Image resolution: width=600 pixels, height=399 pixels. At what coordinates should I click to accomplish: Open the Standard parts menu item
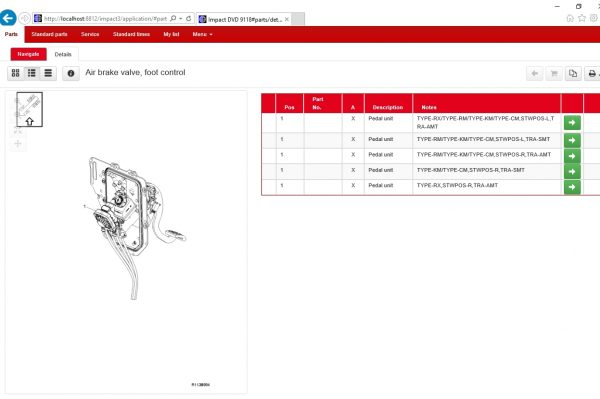point(49,34)
